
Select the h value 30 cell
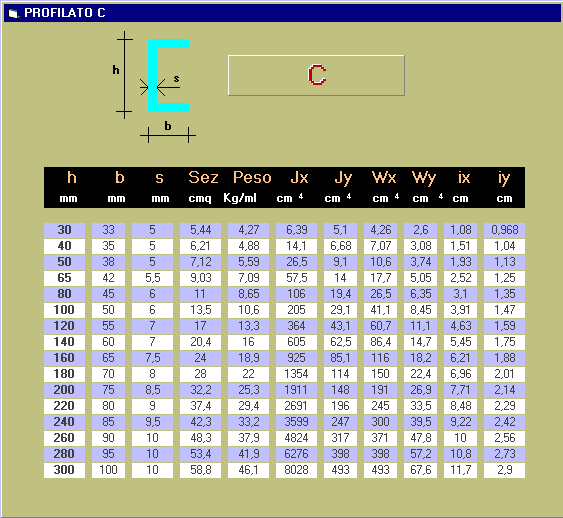pyautogui.click(x=65, y=230)
